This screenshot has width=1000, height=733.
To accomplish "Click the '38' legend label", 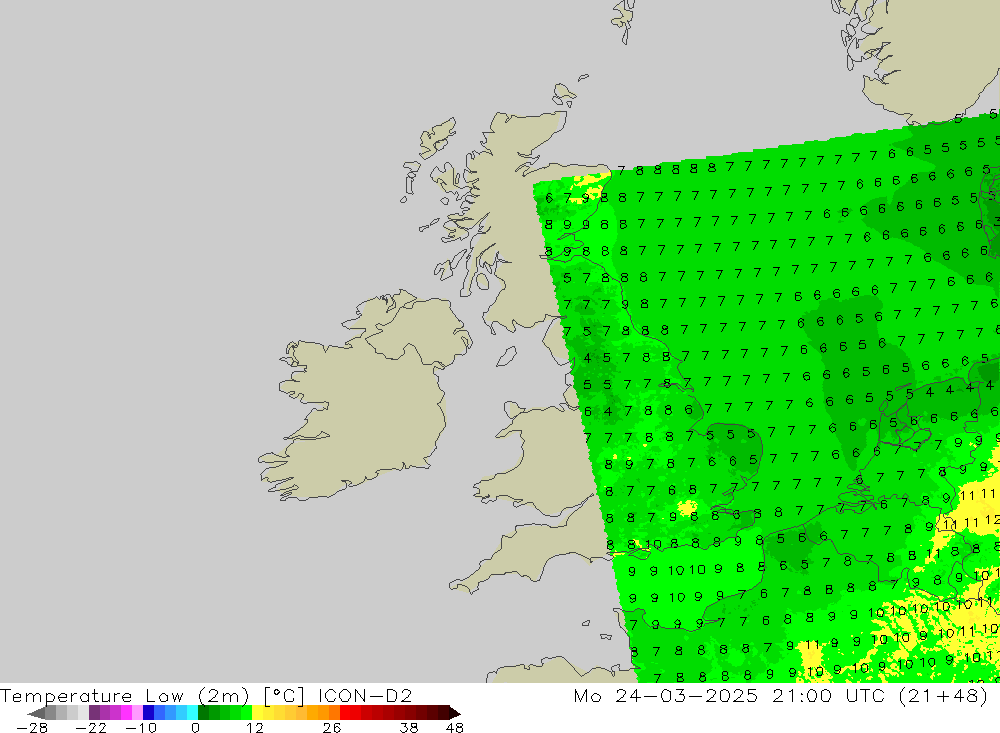I will pyautogui.click(x=409, y=728).
